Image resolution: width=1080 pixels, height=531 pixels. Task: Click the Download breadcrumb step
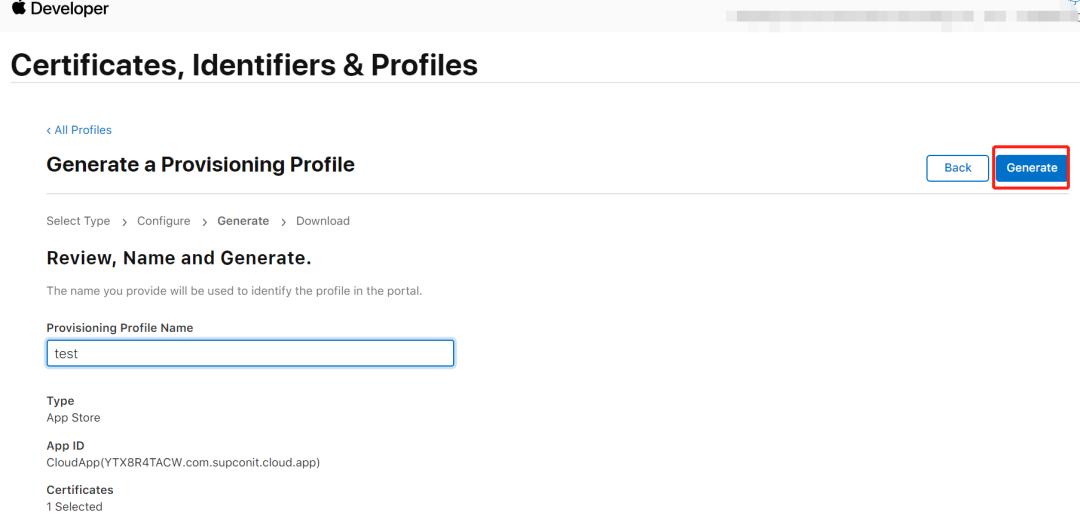click(x=322, y=221)
